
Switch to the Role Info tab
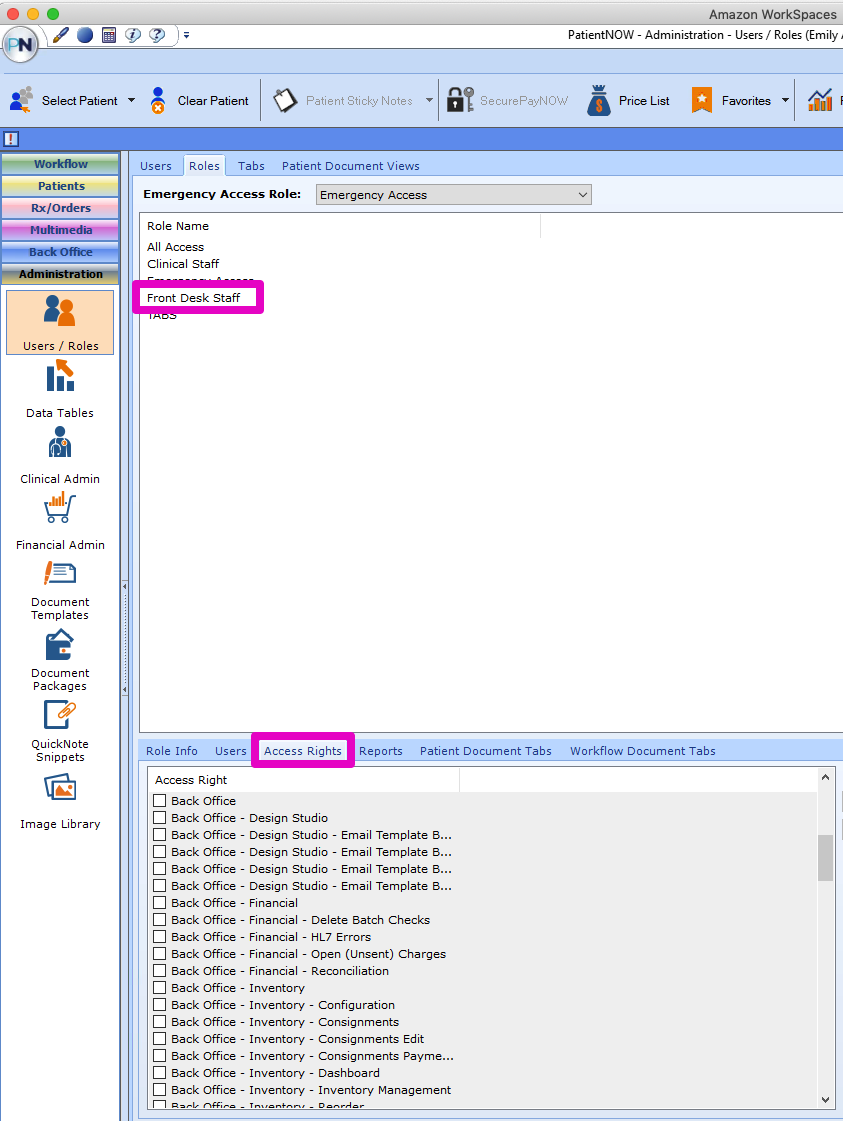click(x=172, y=751)
